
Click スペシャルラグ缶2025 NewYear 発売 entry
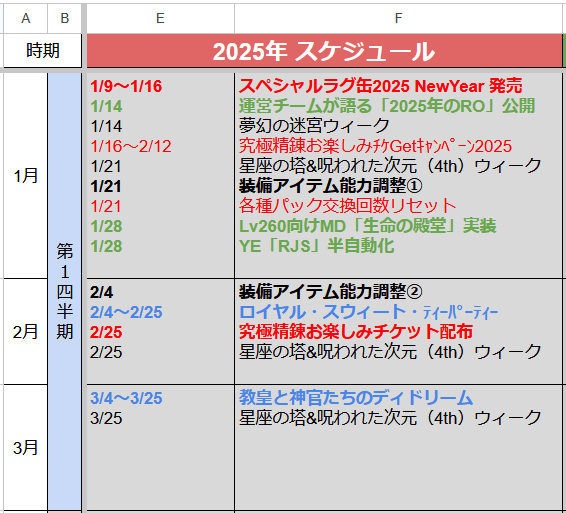pos(380,86)
